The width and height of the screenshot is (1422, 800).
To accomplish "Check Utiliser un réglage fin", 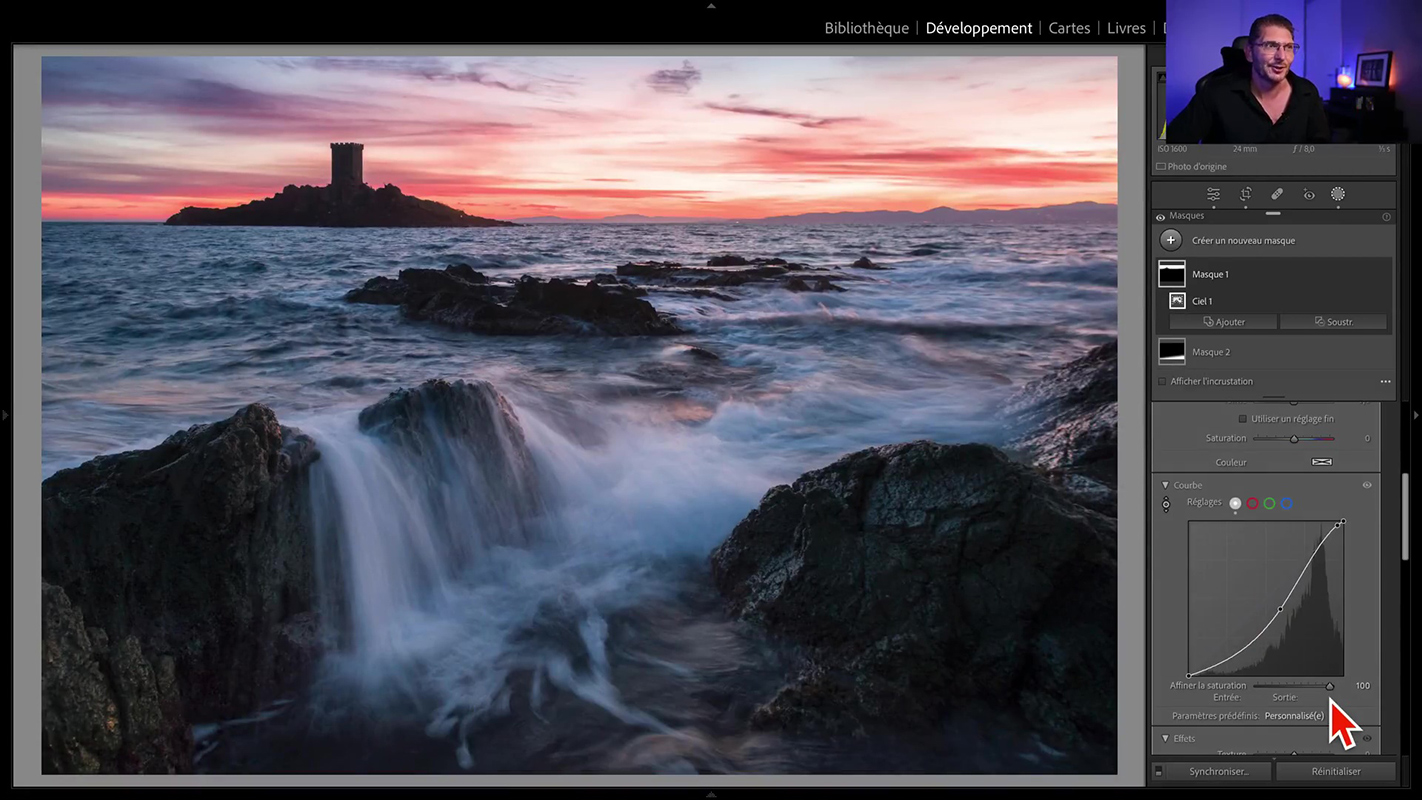I will click(1243, 419).
